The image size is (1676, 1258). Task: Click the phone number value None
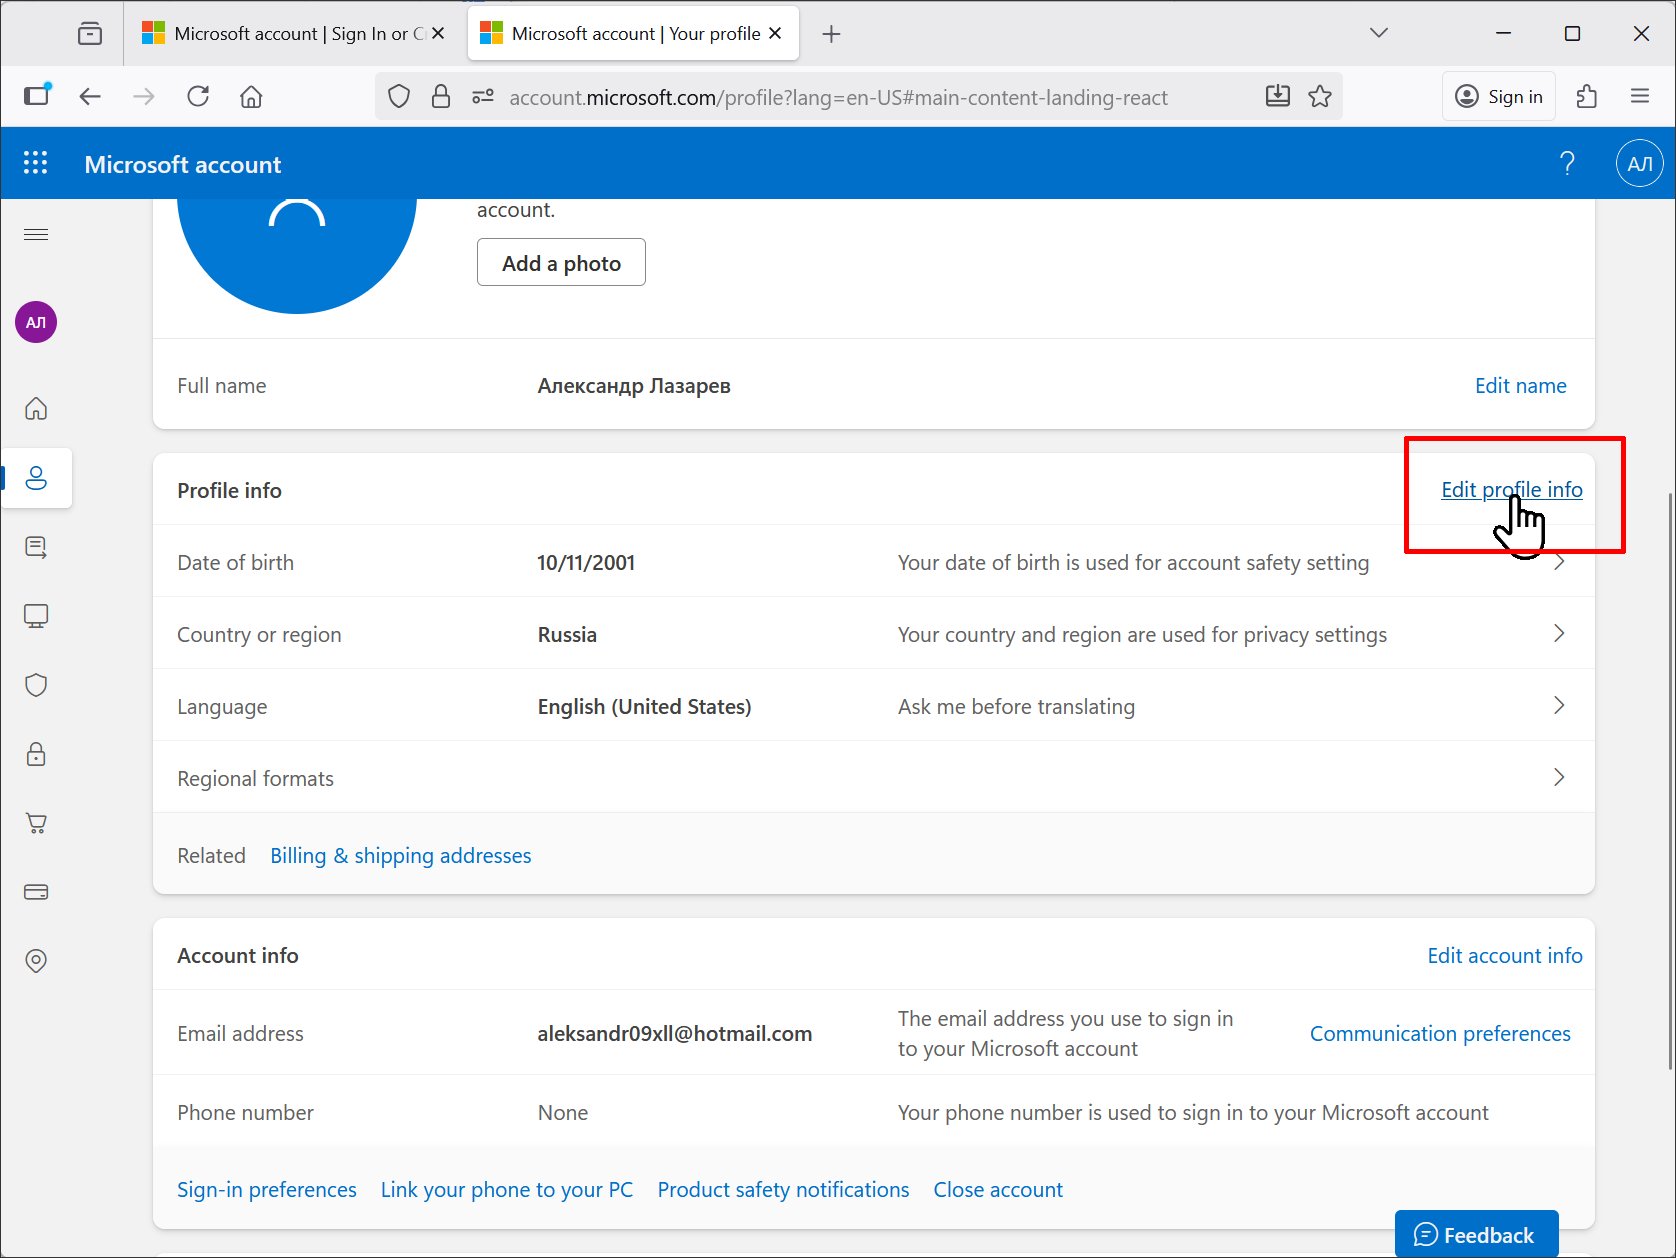(x=562, y=1113)
